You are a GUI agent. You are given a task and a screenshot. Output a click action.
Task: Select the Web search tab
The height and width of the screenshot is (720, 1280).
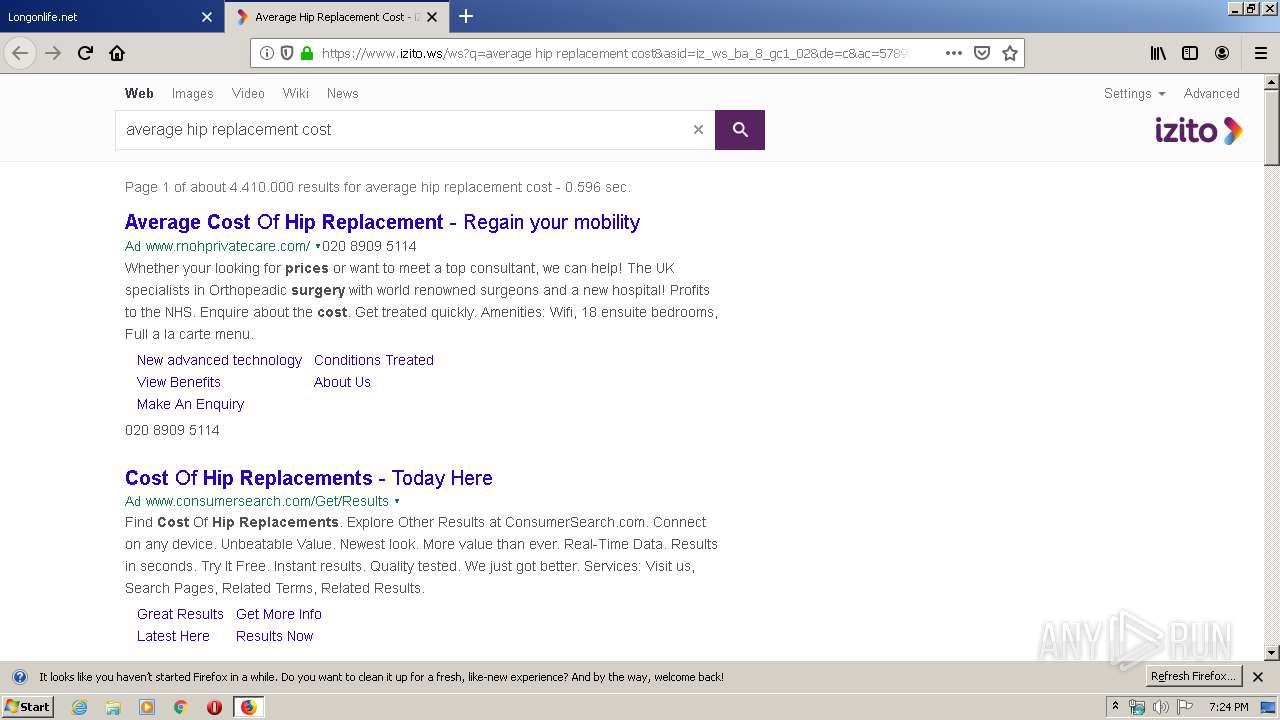(139, 93)
